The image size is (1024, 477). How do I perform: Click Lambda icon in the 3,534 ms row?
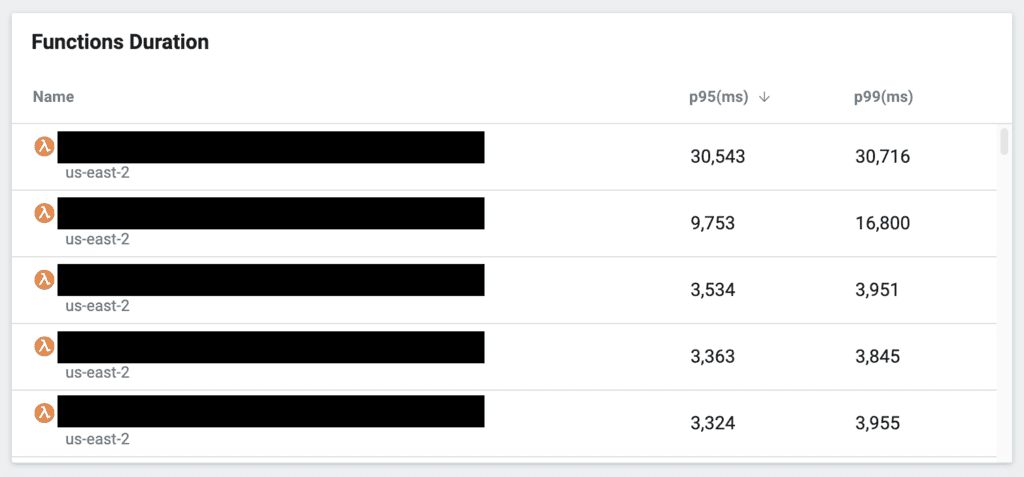[44, 280]
